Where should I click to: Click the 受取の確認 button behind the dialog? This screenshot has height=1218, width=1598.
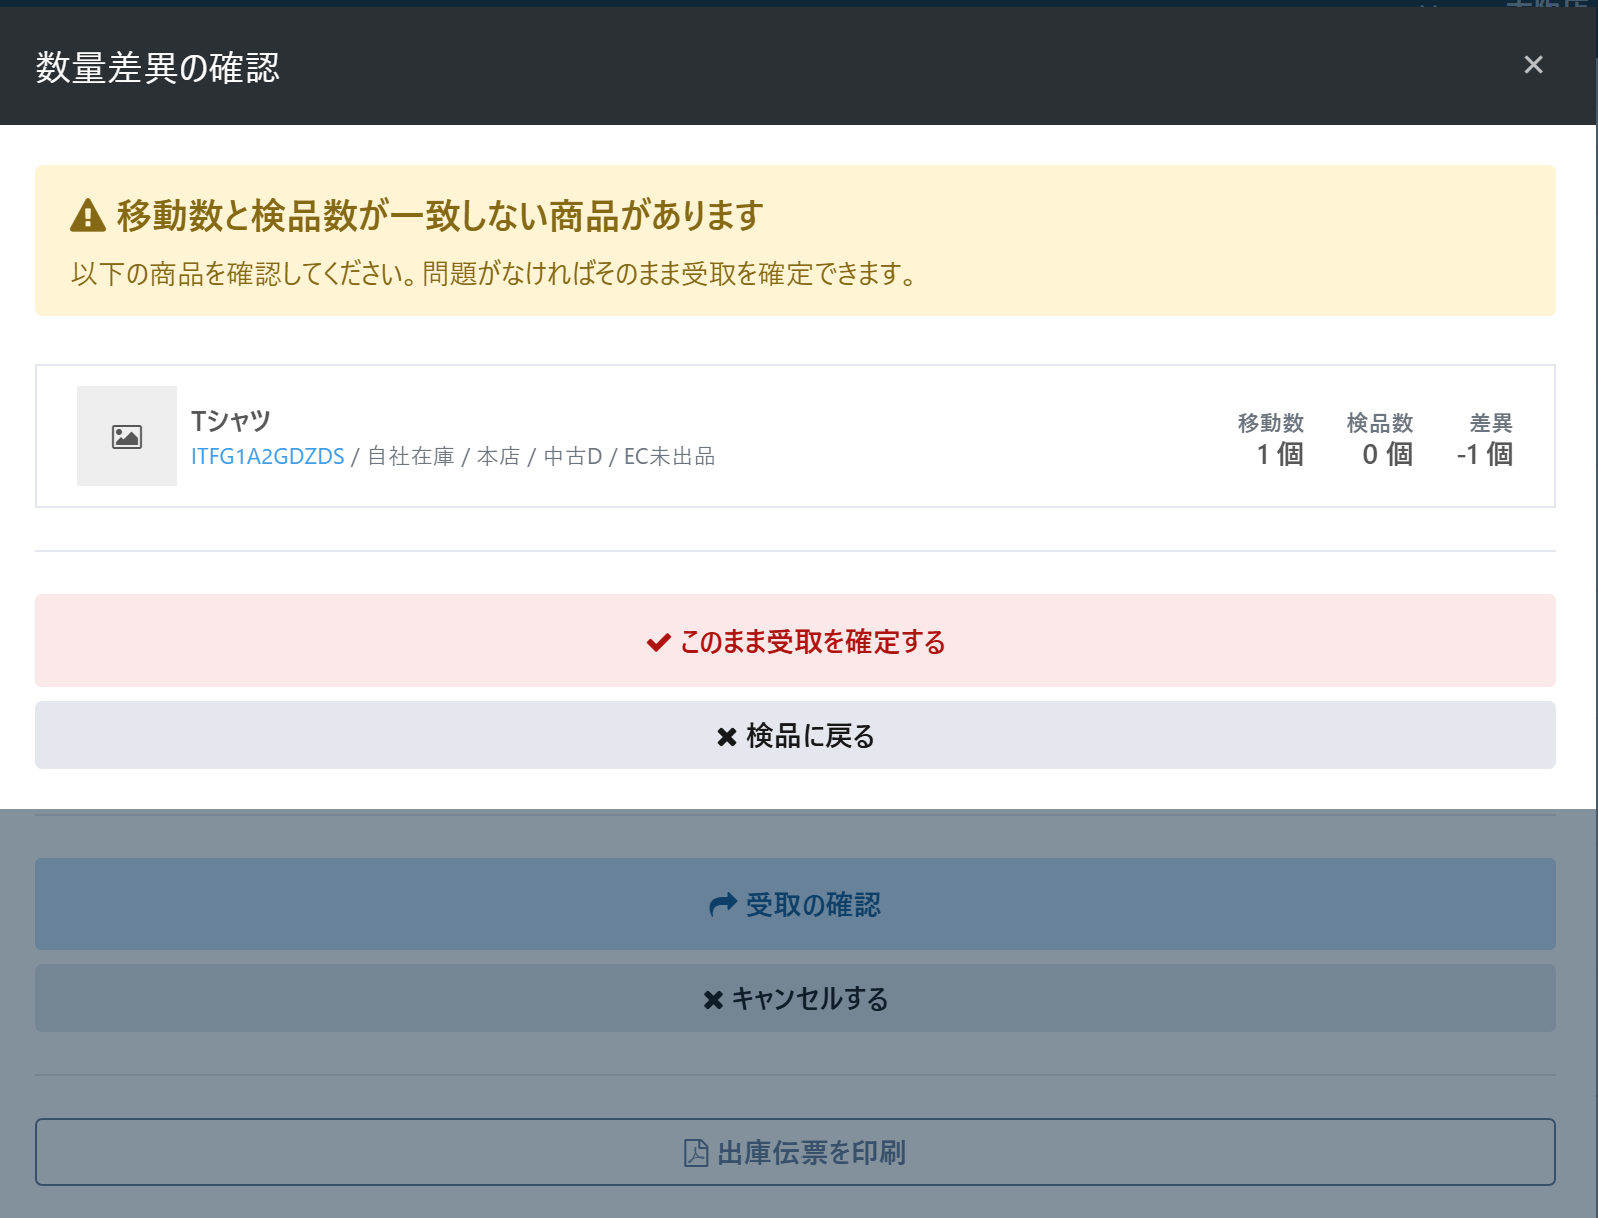pos(795,904)
